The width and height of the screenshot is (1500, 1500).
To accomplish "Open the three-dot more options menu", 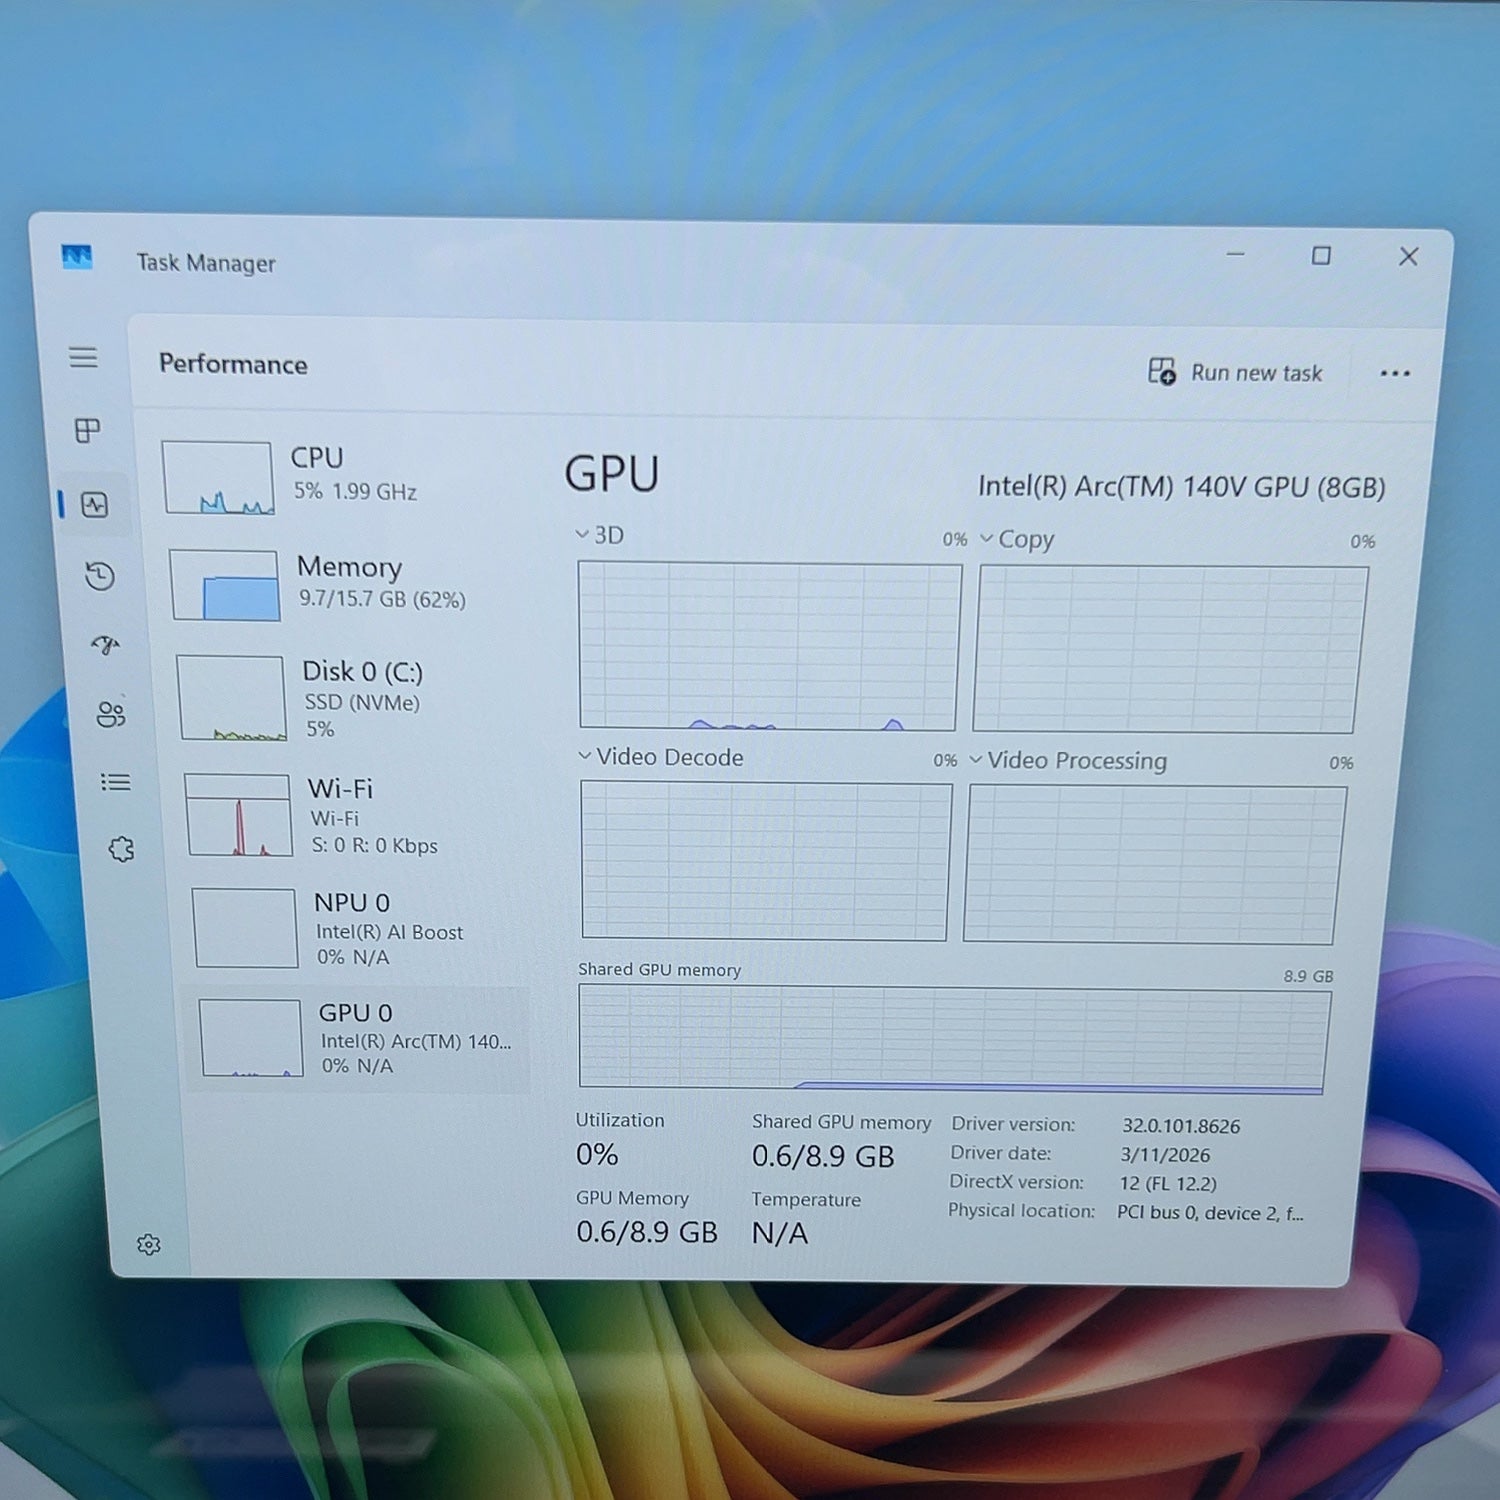I will point(1395,373).
